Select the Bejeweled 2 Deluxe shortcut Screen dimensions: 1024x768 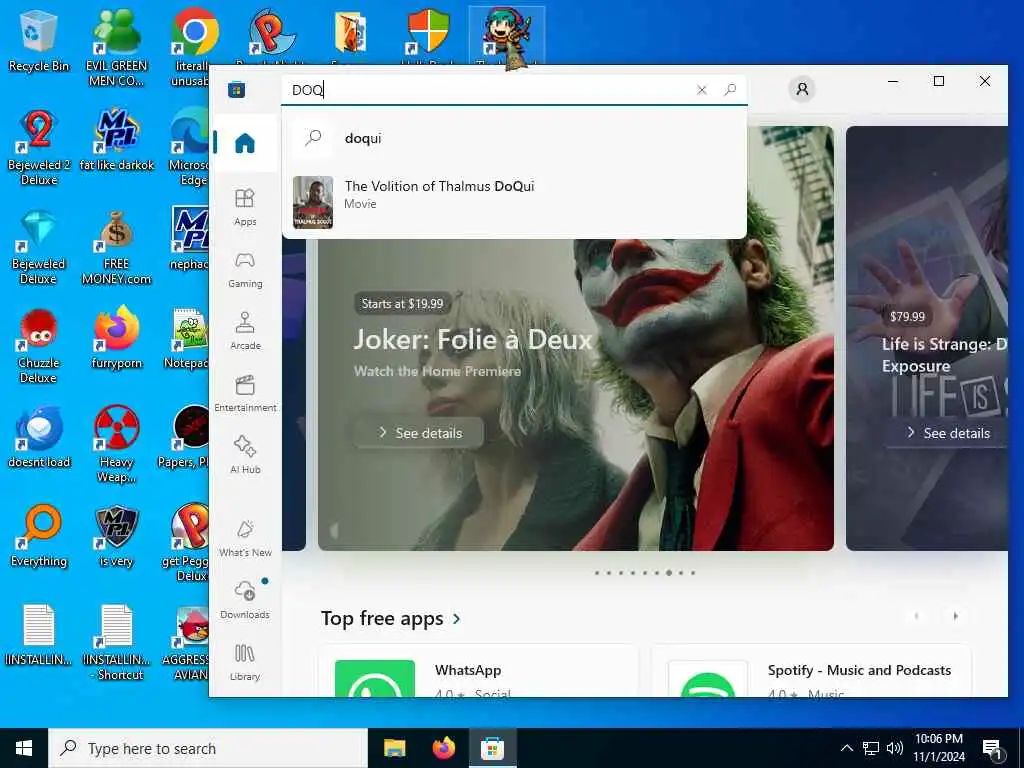(x=39, y=148)
